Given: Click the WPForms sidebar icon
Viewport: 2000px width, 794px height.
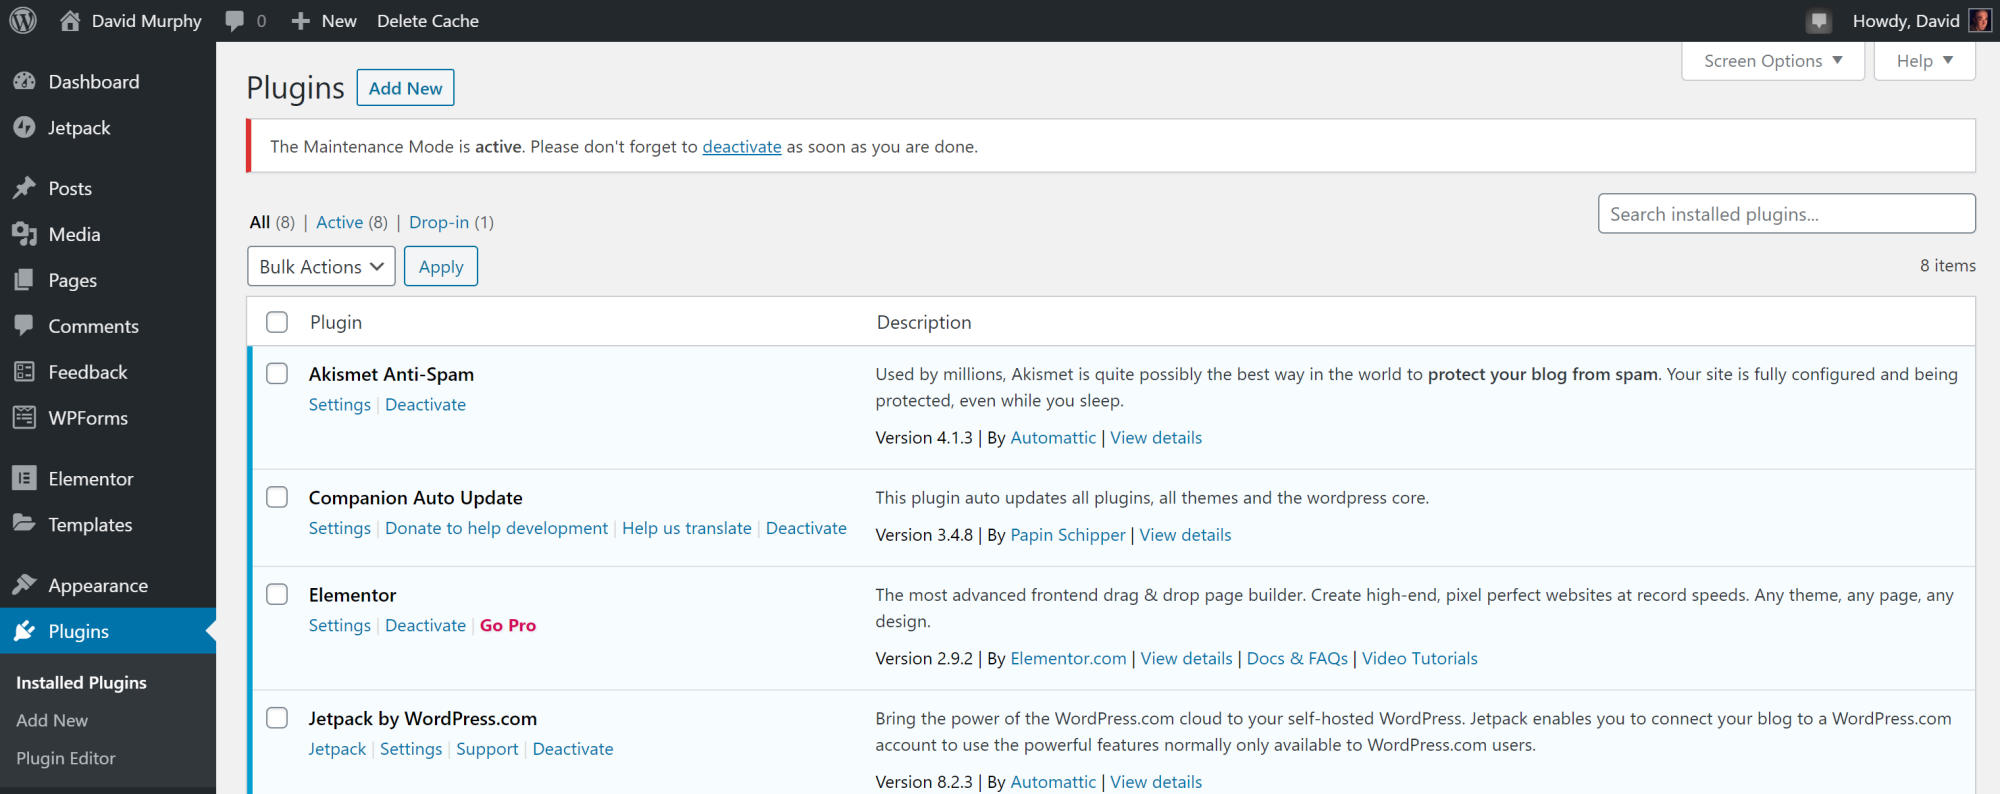Looking at the screenshot, I should pyautogui.click(x=25, y=418).
